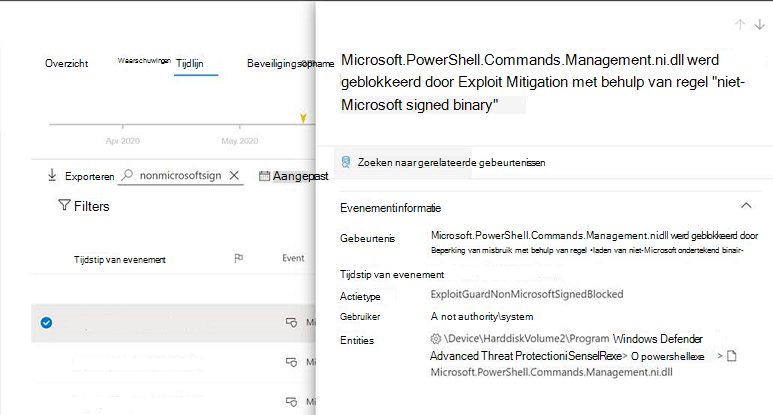Click the Exporteren download icon
The width and height of the screenshot is (773, 415).
tap(52, 175)
